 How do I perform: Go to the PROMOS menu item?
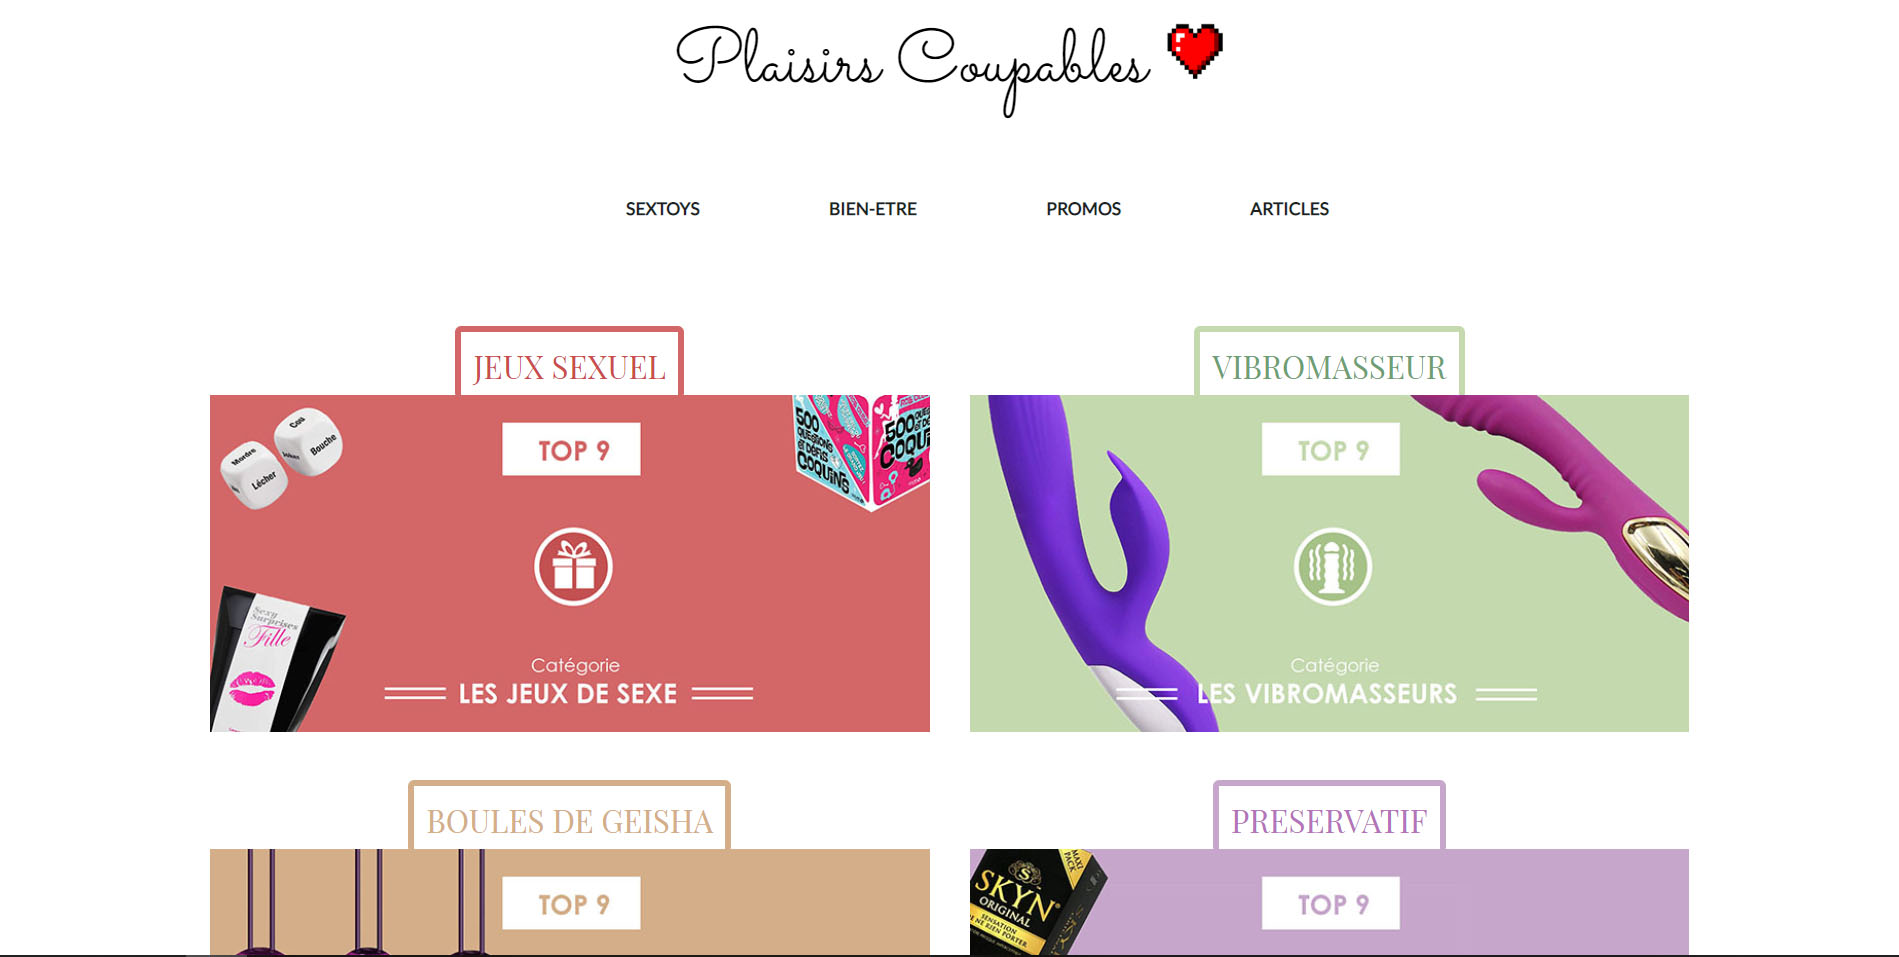click(x=1084, y=209)
